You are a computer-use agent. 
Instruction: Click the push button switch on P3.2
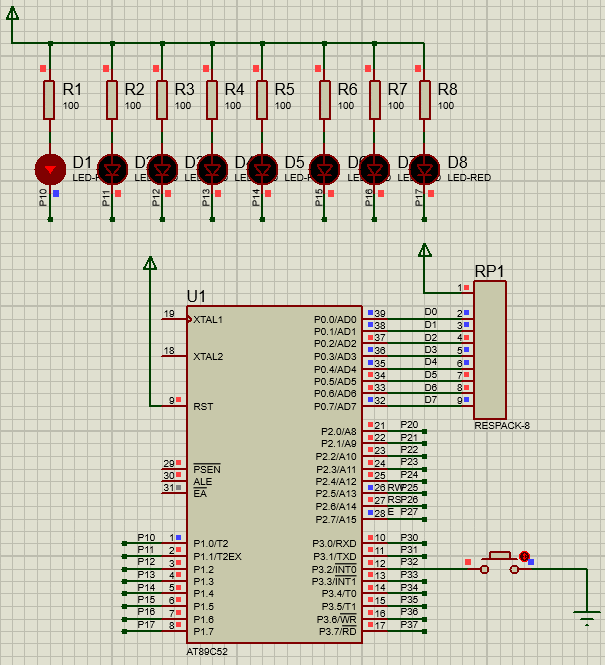tap(499, 563)
